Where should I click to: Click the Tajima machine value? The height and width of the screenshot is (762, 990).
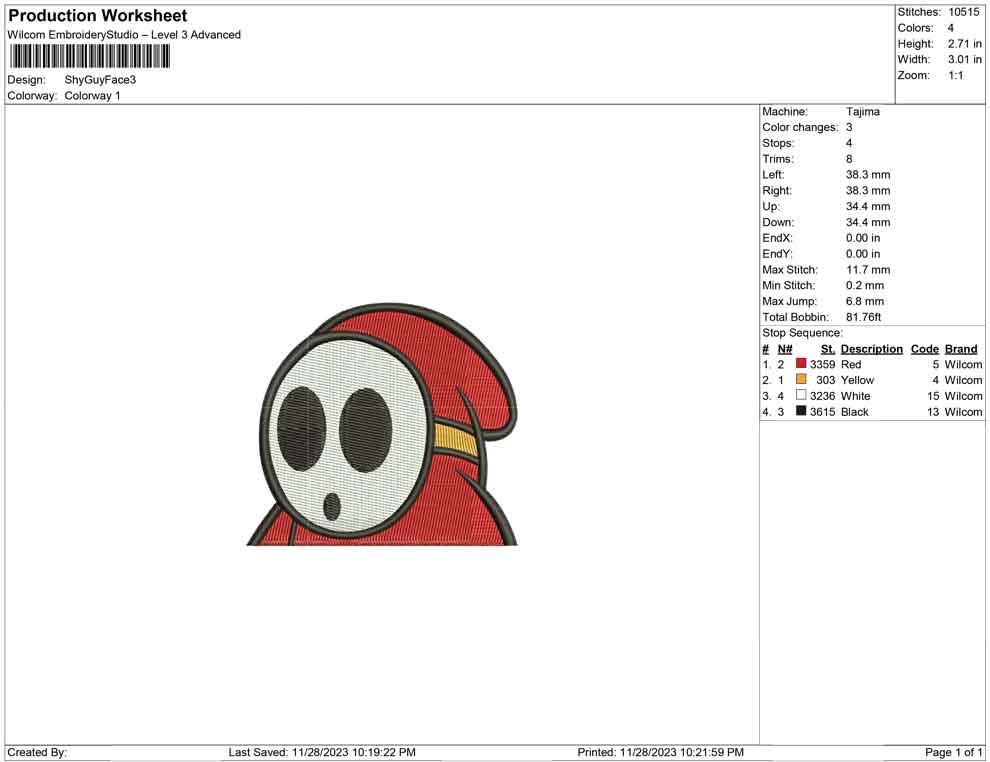point(862,112)
